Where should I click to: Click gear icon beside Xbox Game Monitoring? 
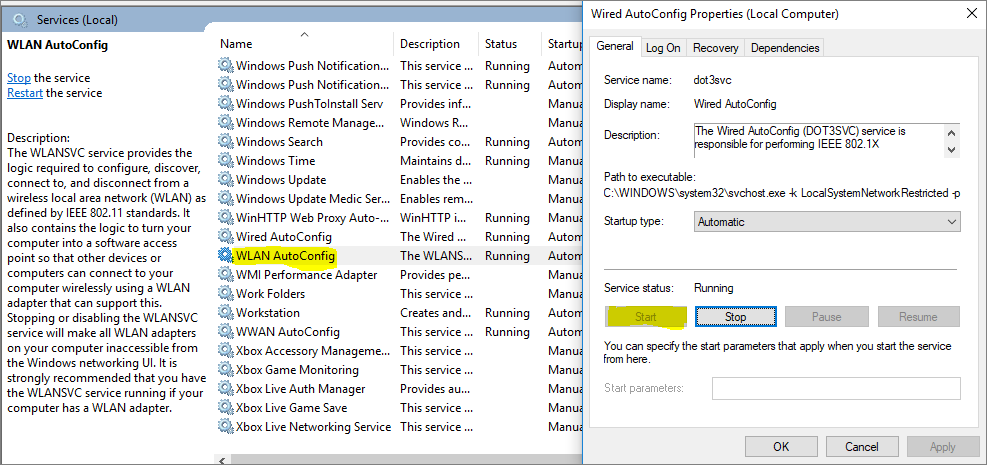click(225, 369)
